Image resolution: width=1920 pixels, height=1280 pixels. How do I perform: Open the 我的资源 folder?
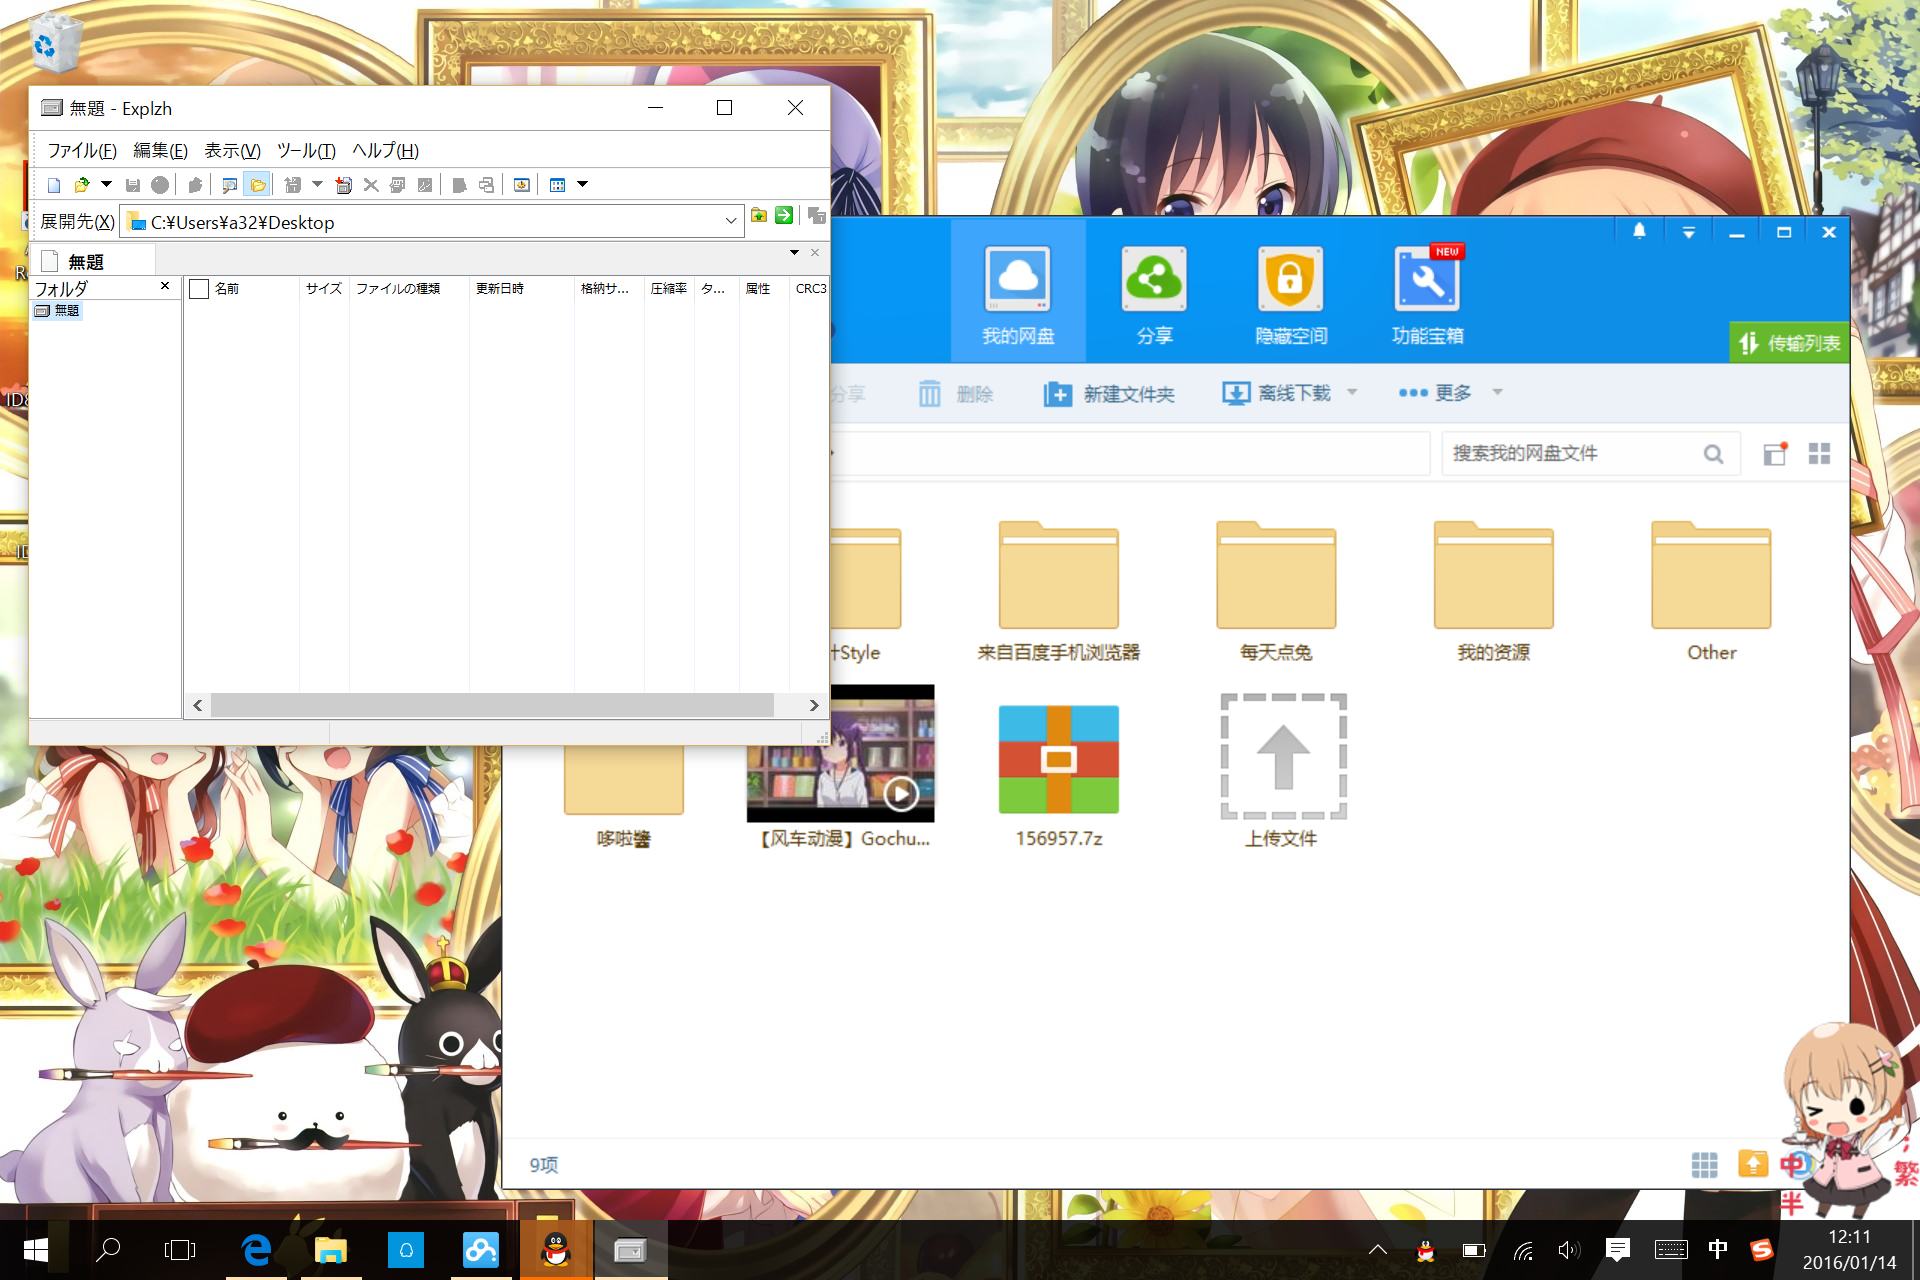pyautogui.click(x=1494, y=592)
